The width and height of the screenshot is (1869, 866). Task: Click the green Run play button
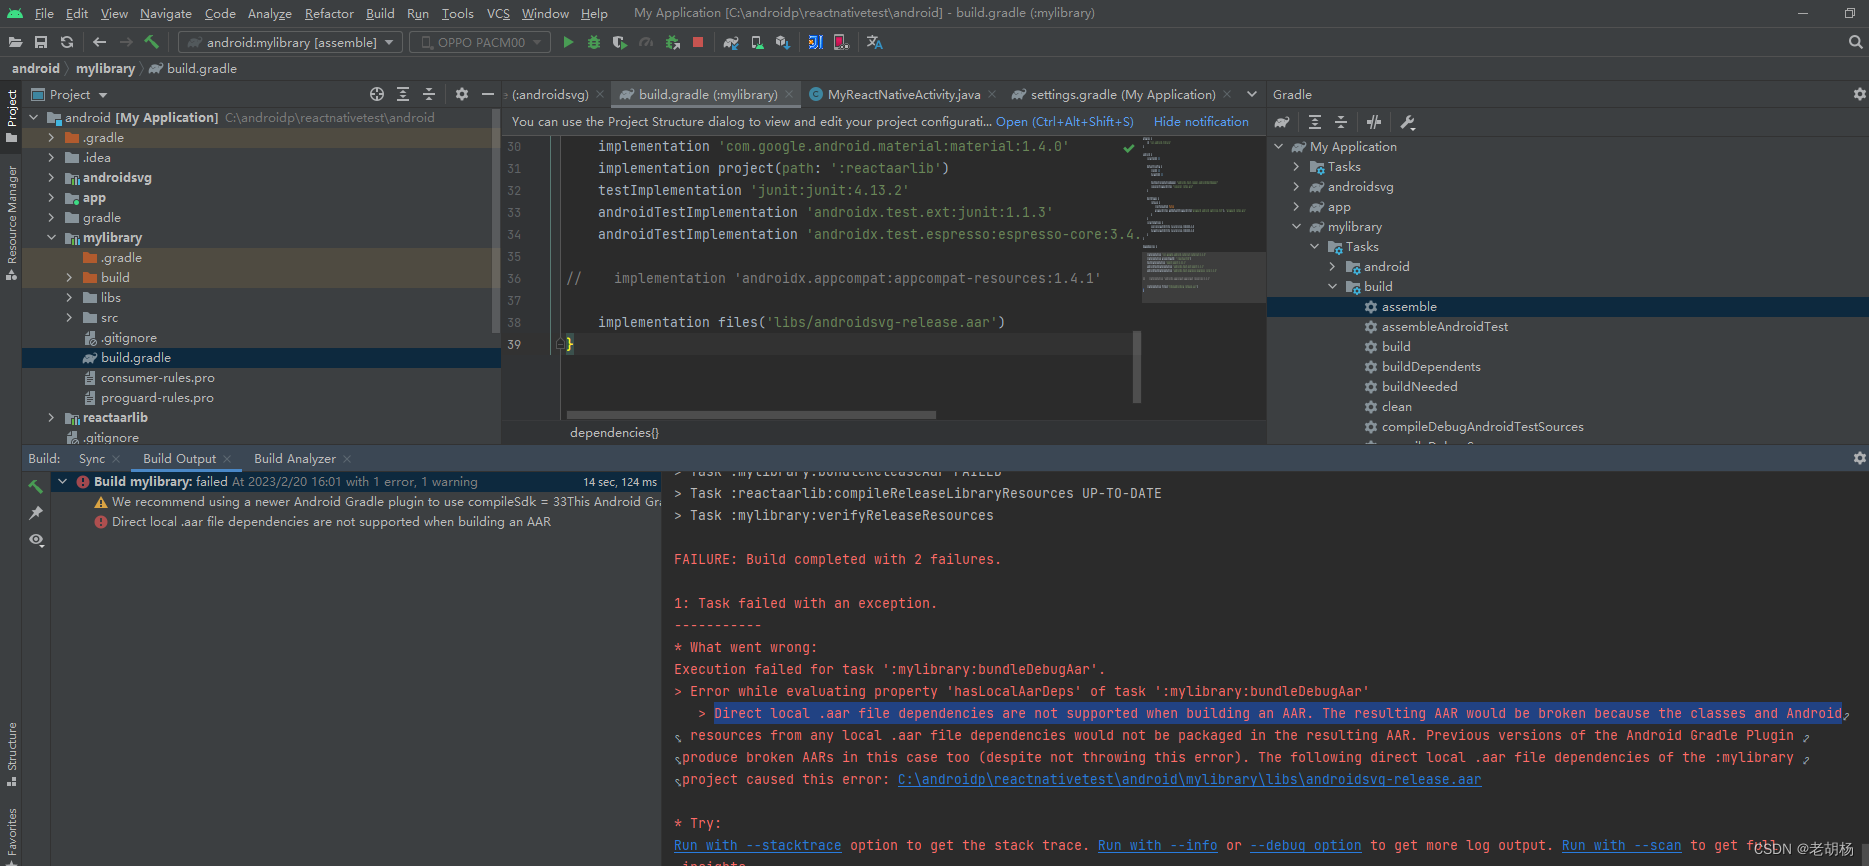(568, 42)
